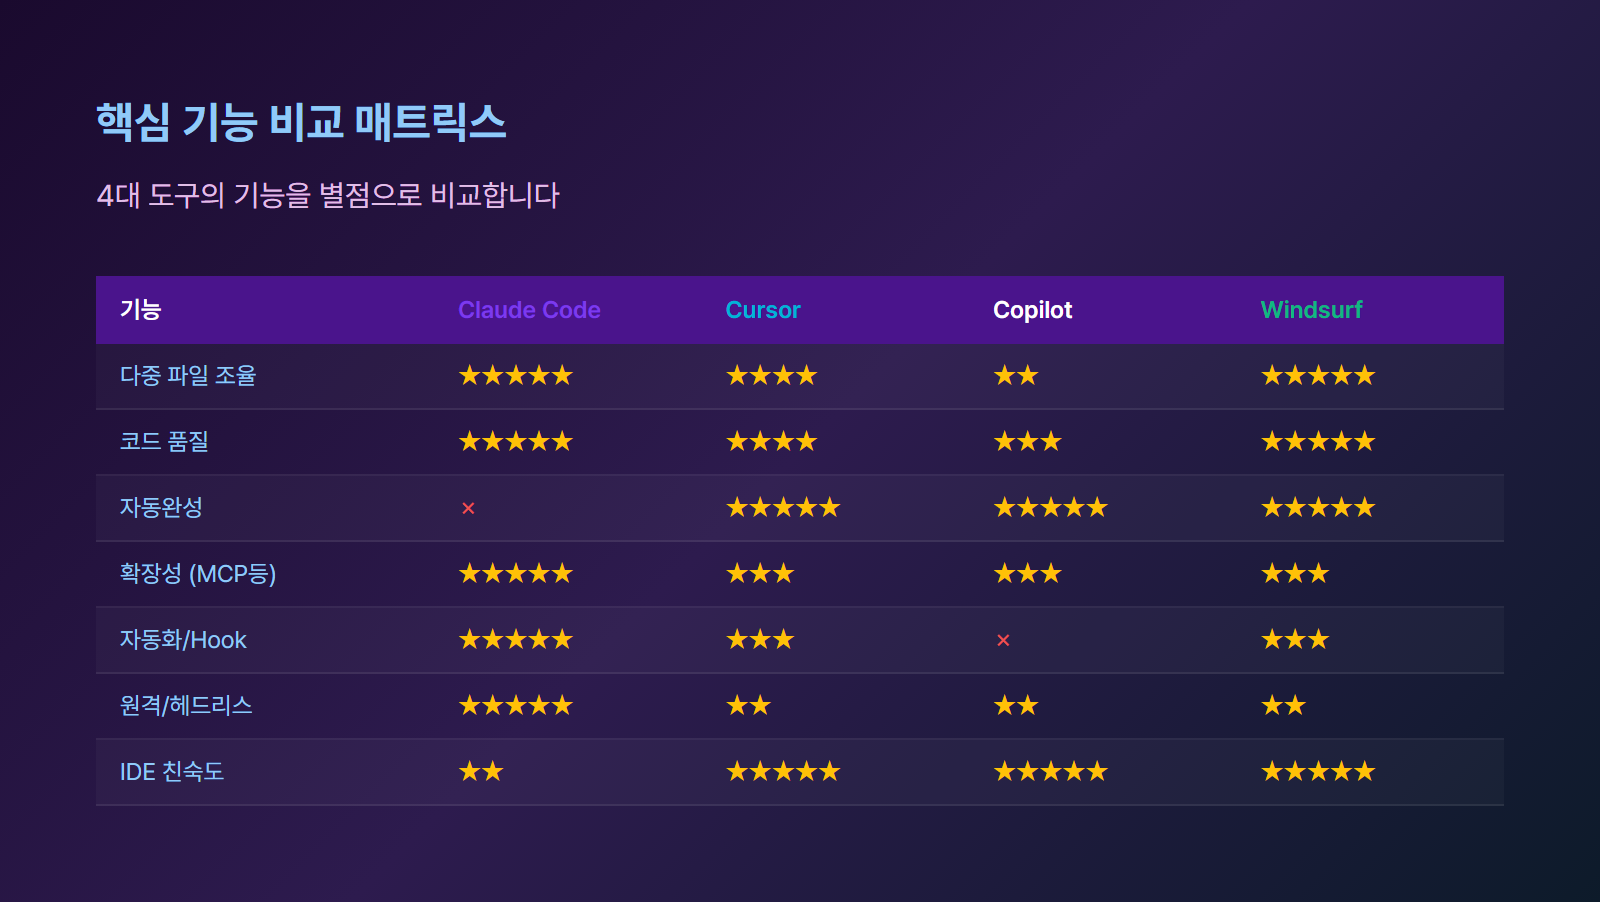Click Windsurf's three stars for 확장성 (MCP등)
Viewport: 1600px width, 902px height.
[1295, 574]
